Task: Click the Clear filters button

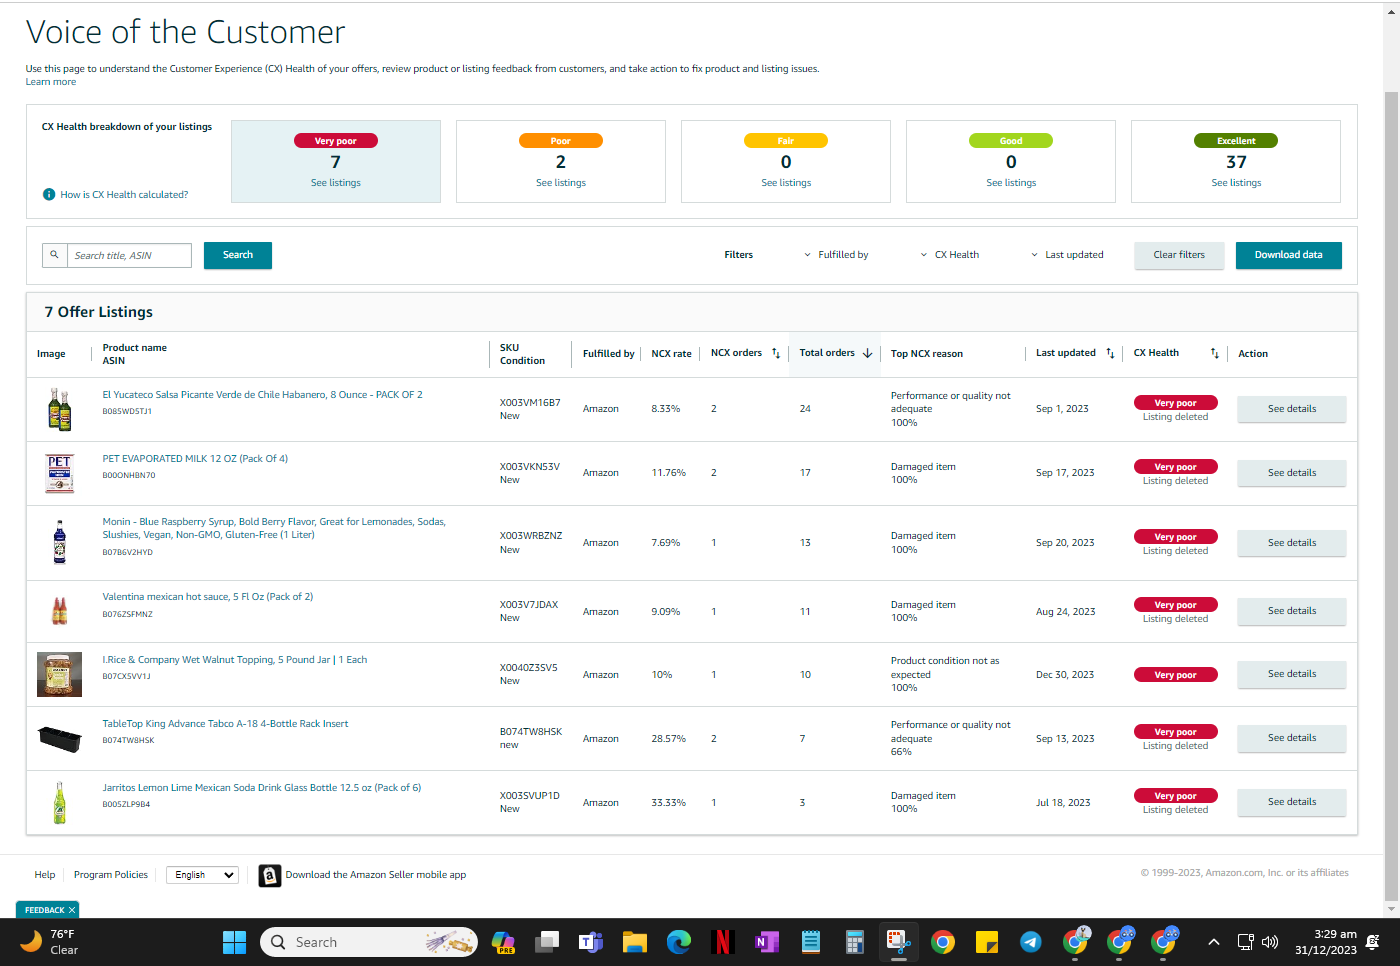Action: [1179, 255]
